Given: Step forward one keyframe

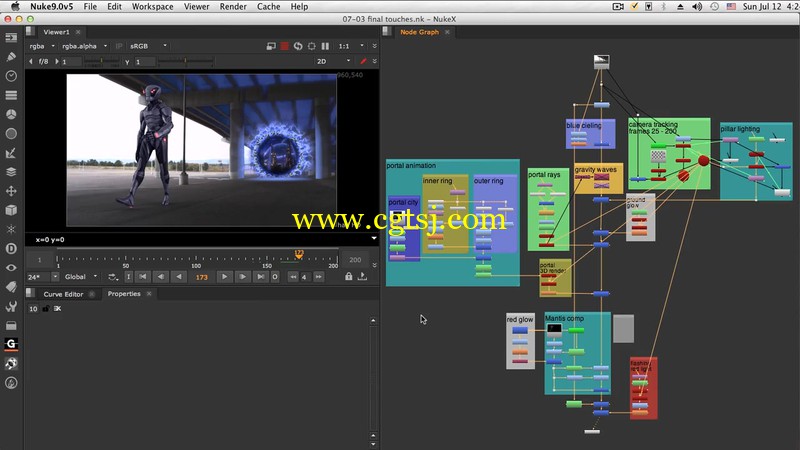Looking at the screenshot, I should click(243, 277).
